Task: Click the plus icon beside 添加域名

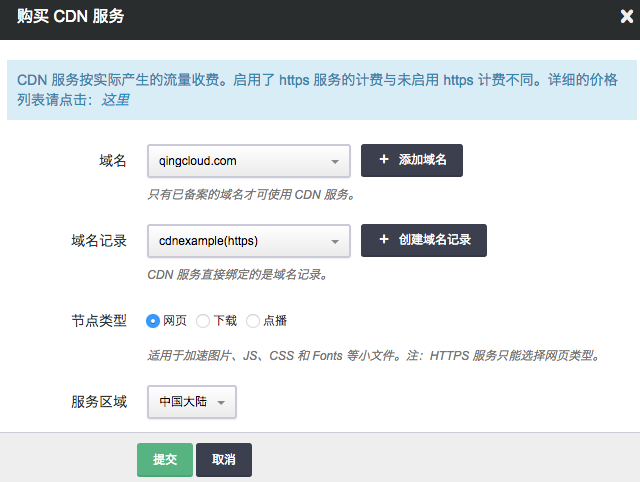Action: click(383, 160)
